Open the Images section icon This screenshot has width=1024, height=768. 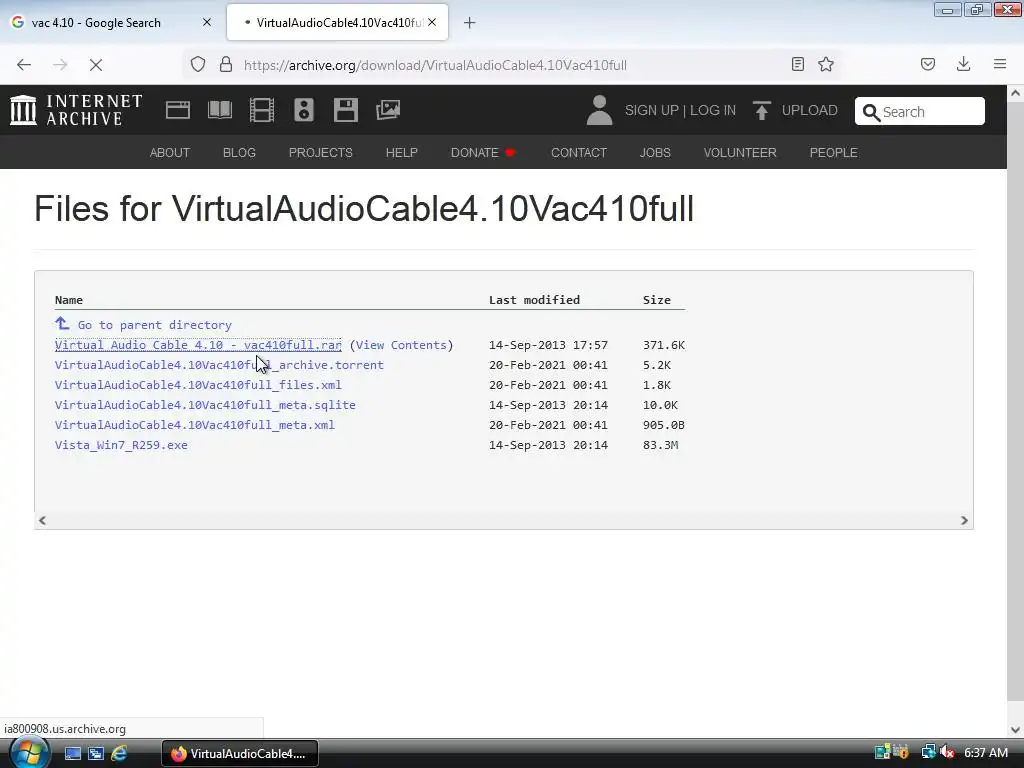pos(388,110)
